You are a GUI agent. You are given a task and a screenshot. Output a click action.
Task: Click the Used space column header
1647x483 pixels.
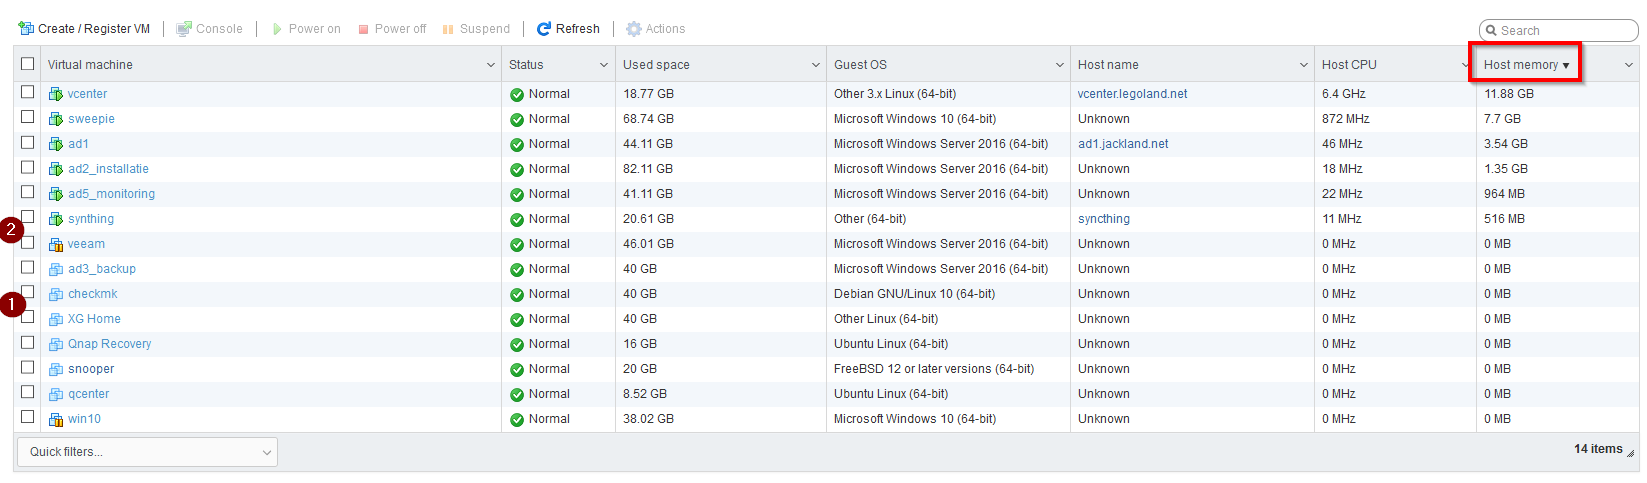point(656,65)
